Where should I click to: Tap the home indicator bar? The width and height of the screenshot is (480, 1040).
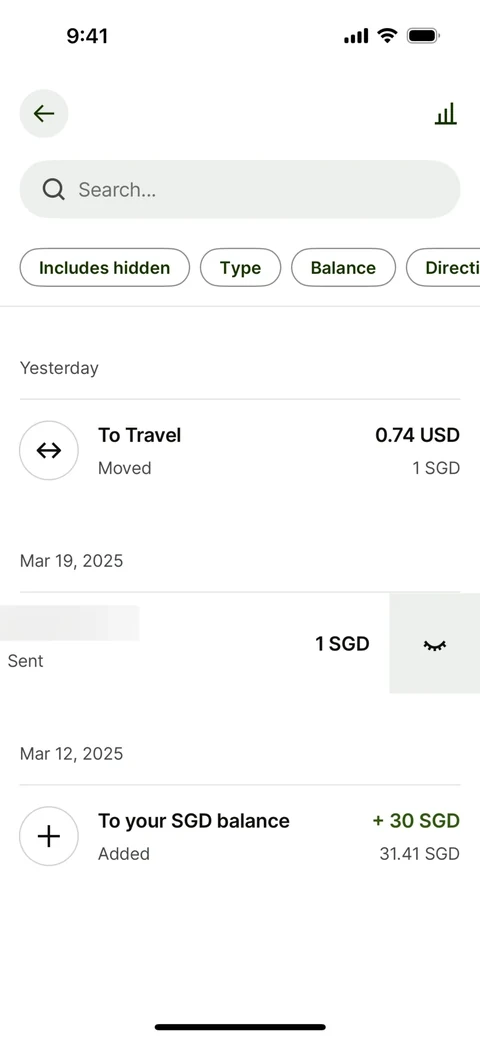pyautogui.click(x=240, y=1027)
